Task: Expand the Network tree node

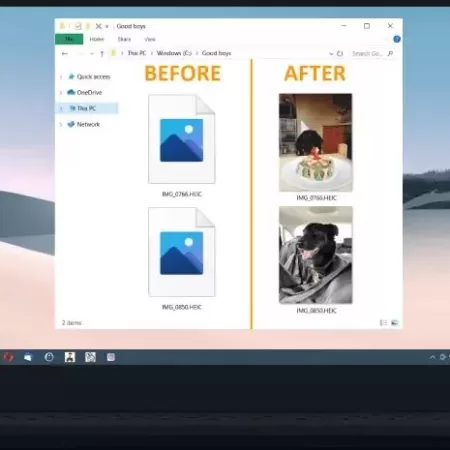Action: click(x=61, y=125)
